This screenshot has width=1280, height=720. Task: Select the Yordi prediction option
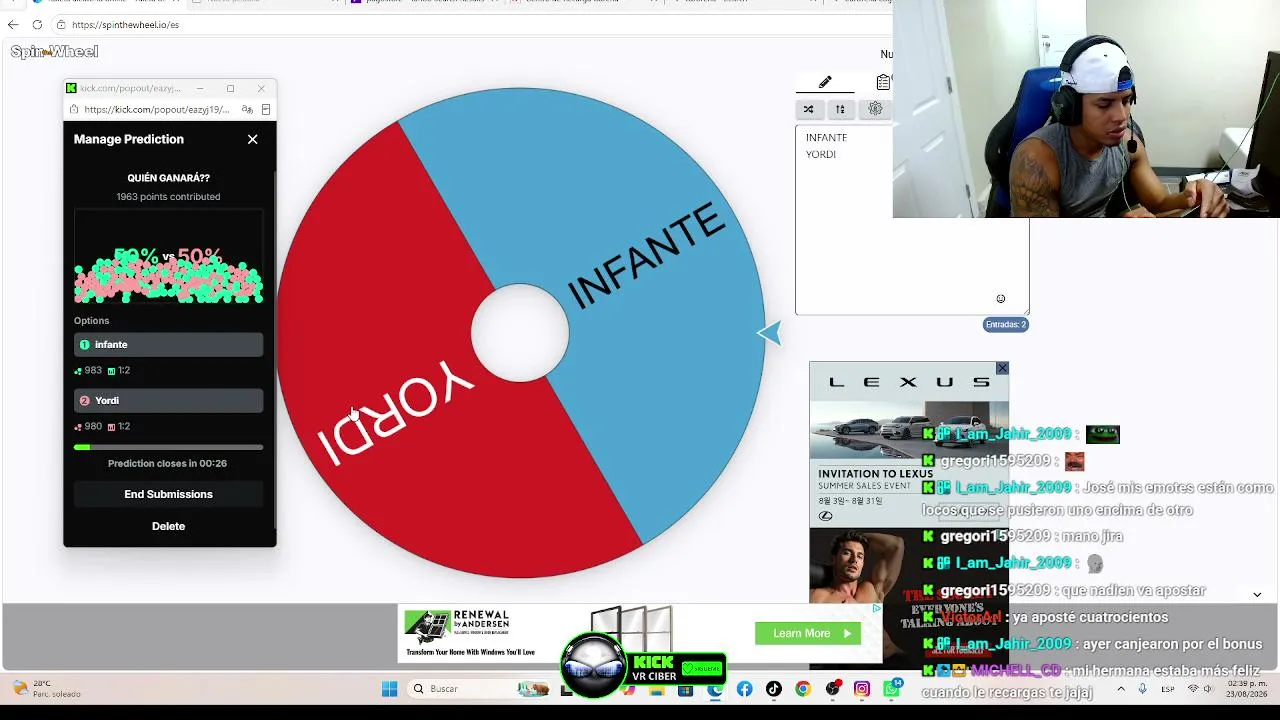pos(168,401)
